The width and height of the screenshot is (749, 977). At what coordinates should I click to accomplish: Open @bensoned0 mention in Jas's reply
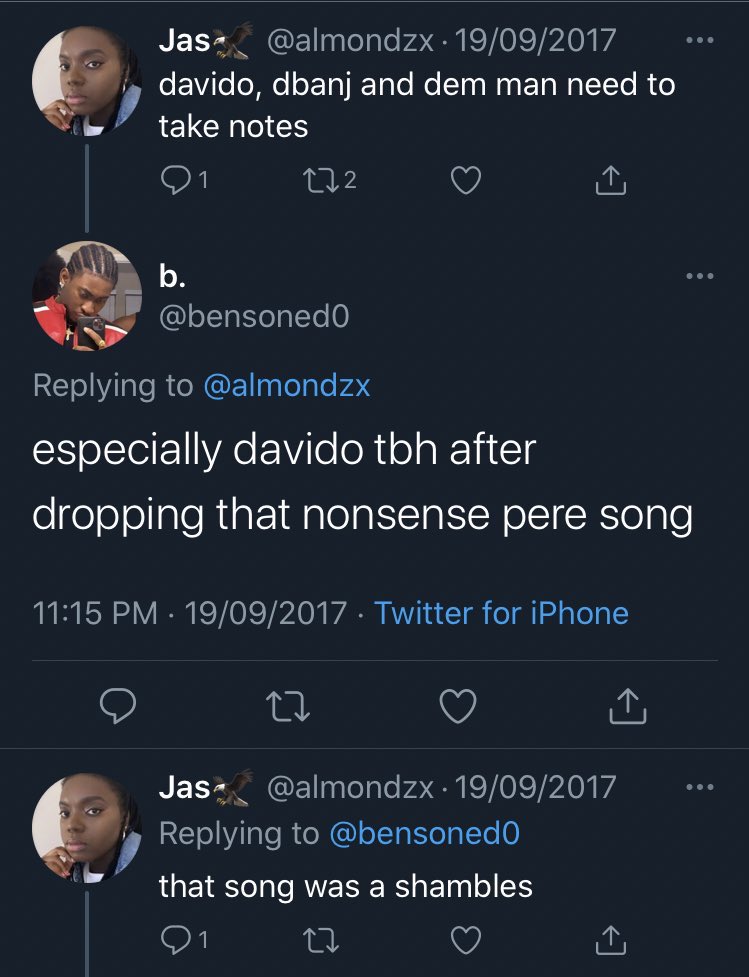tap(424, 833)
